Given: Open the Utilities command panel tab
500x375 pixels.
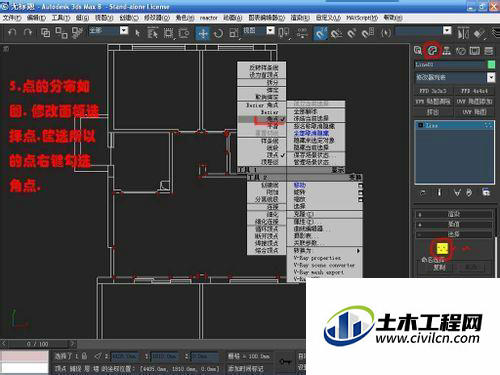Looking at the screenshot, I should click(x=489, y=51).
